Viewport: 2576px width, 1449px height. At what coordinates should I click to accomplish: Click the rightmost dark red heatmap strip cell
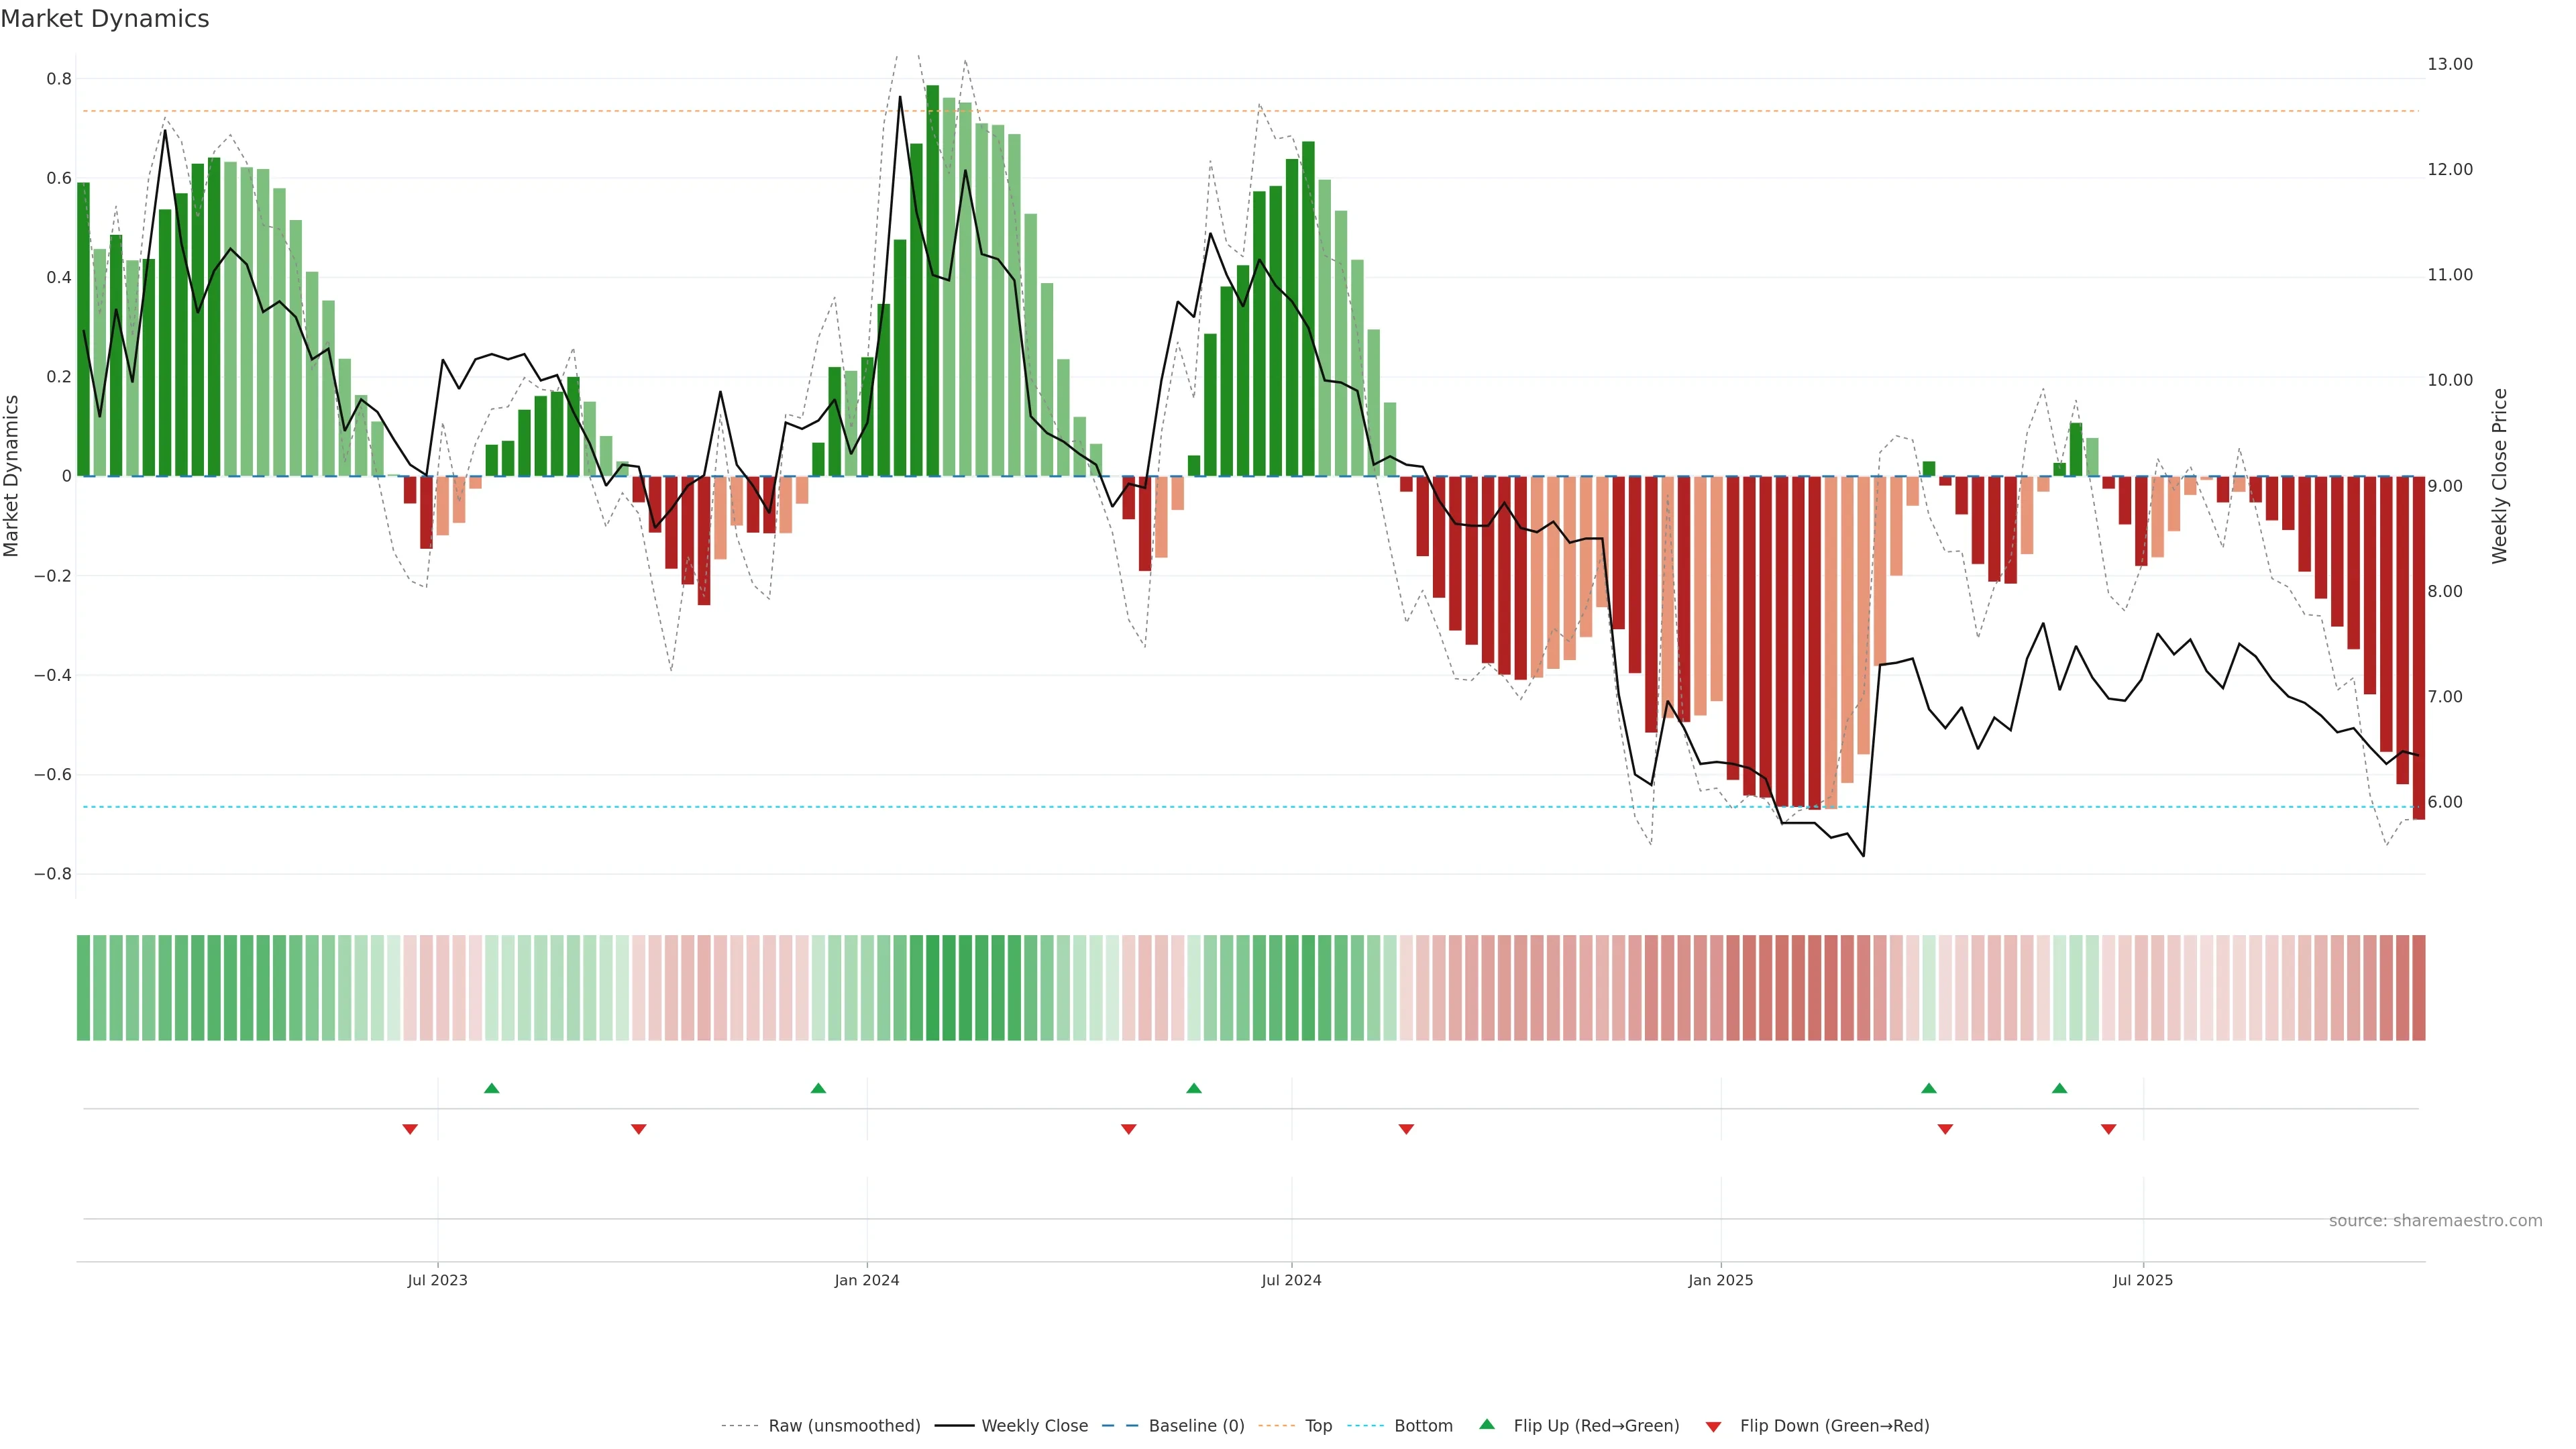2418,988
